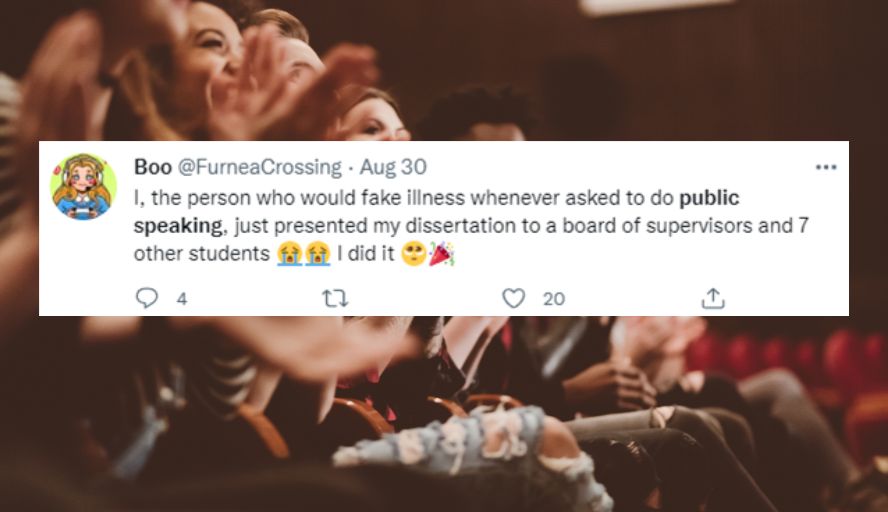Like the tweet with the heart icon
Screen dimensions: 888x512
coord(513,298)
